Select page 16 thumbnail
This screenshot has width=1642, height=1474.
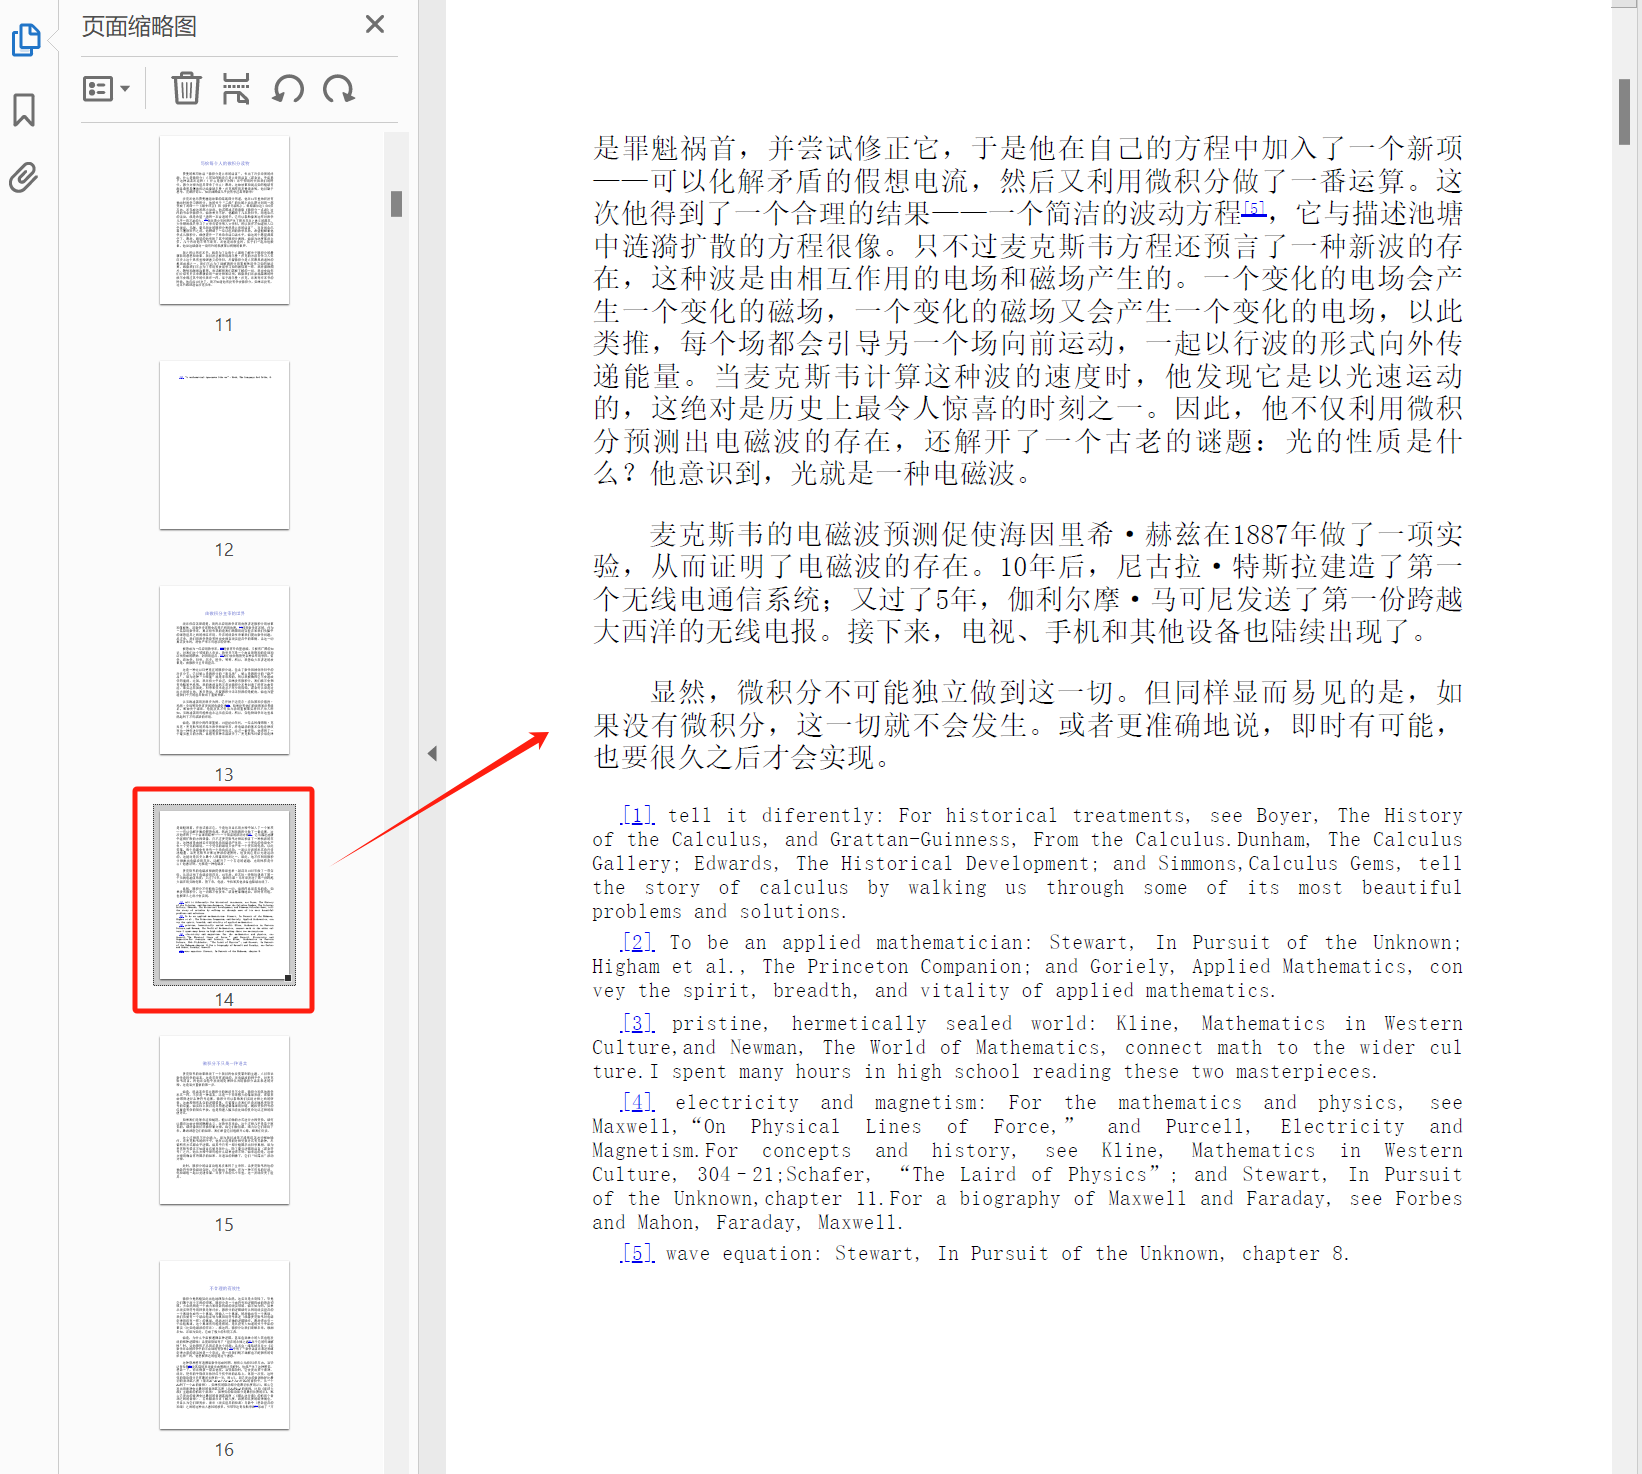223,1344
